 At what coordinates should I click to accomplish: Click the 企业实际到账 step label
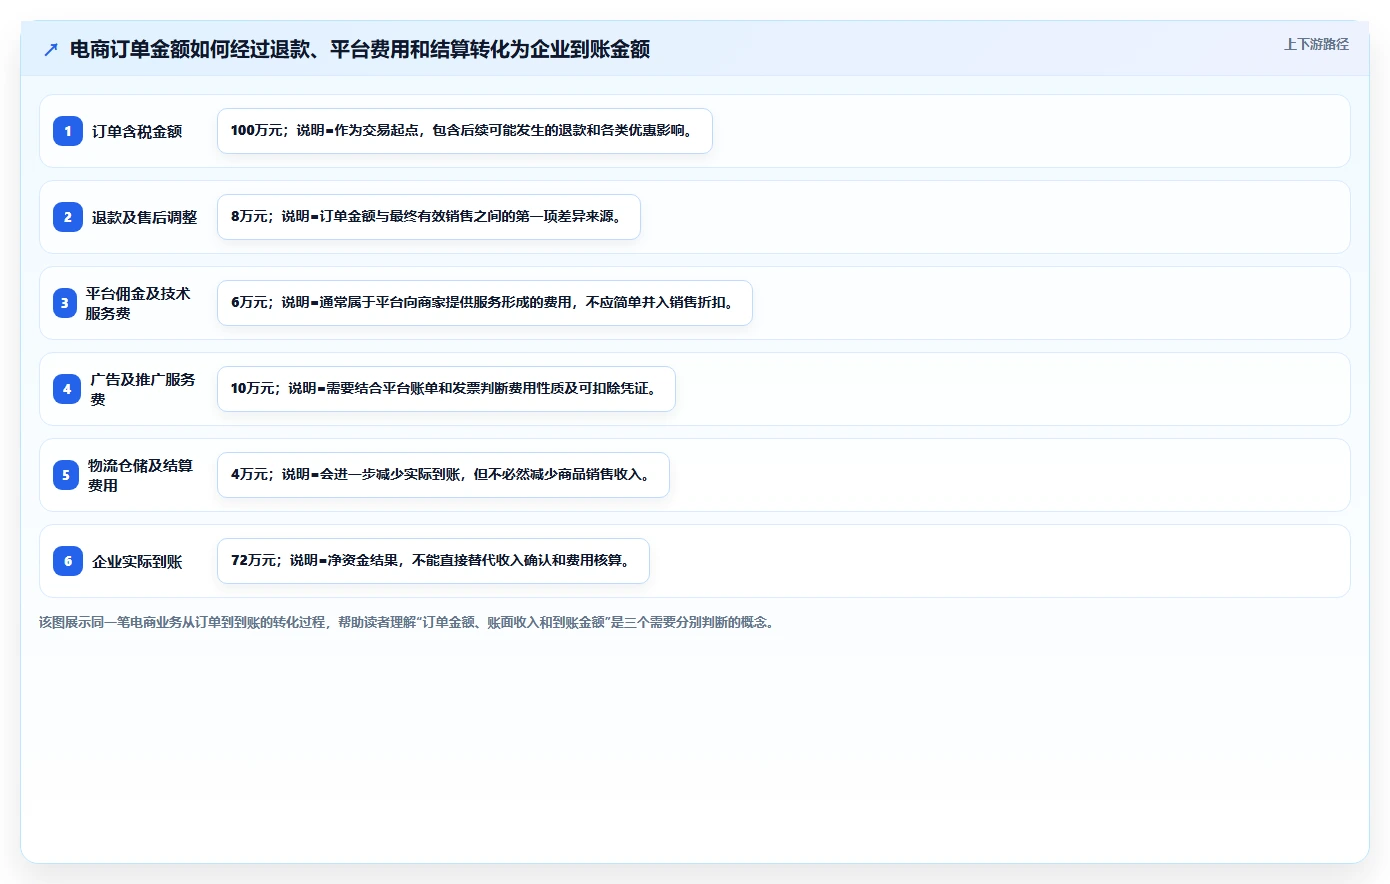tap(137, 561)
